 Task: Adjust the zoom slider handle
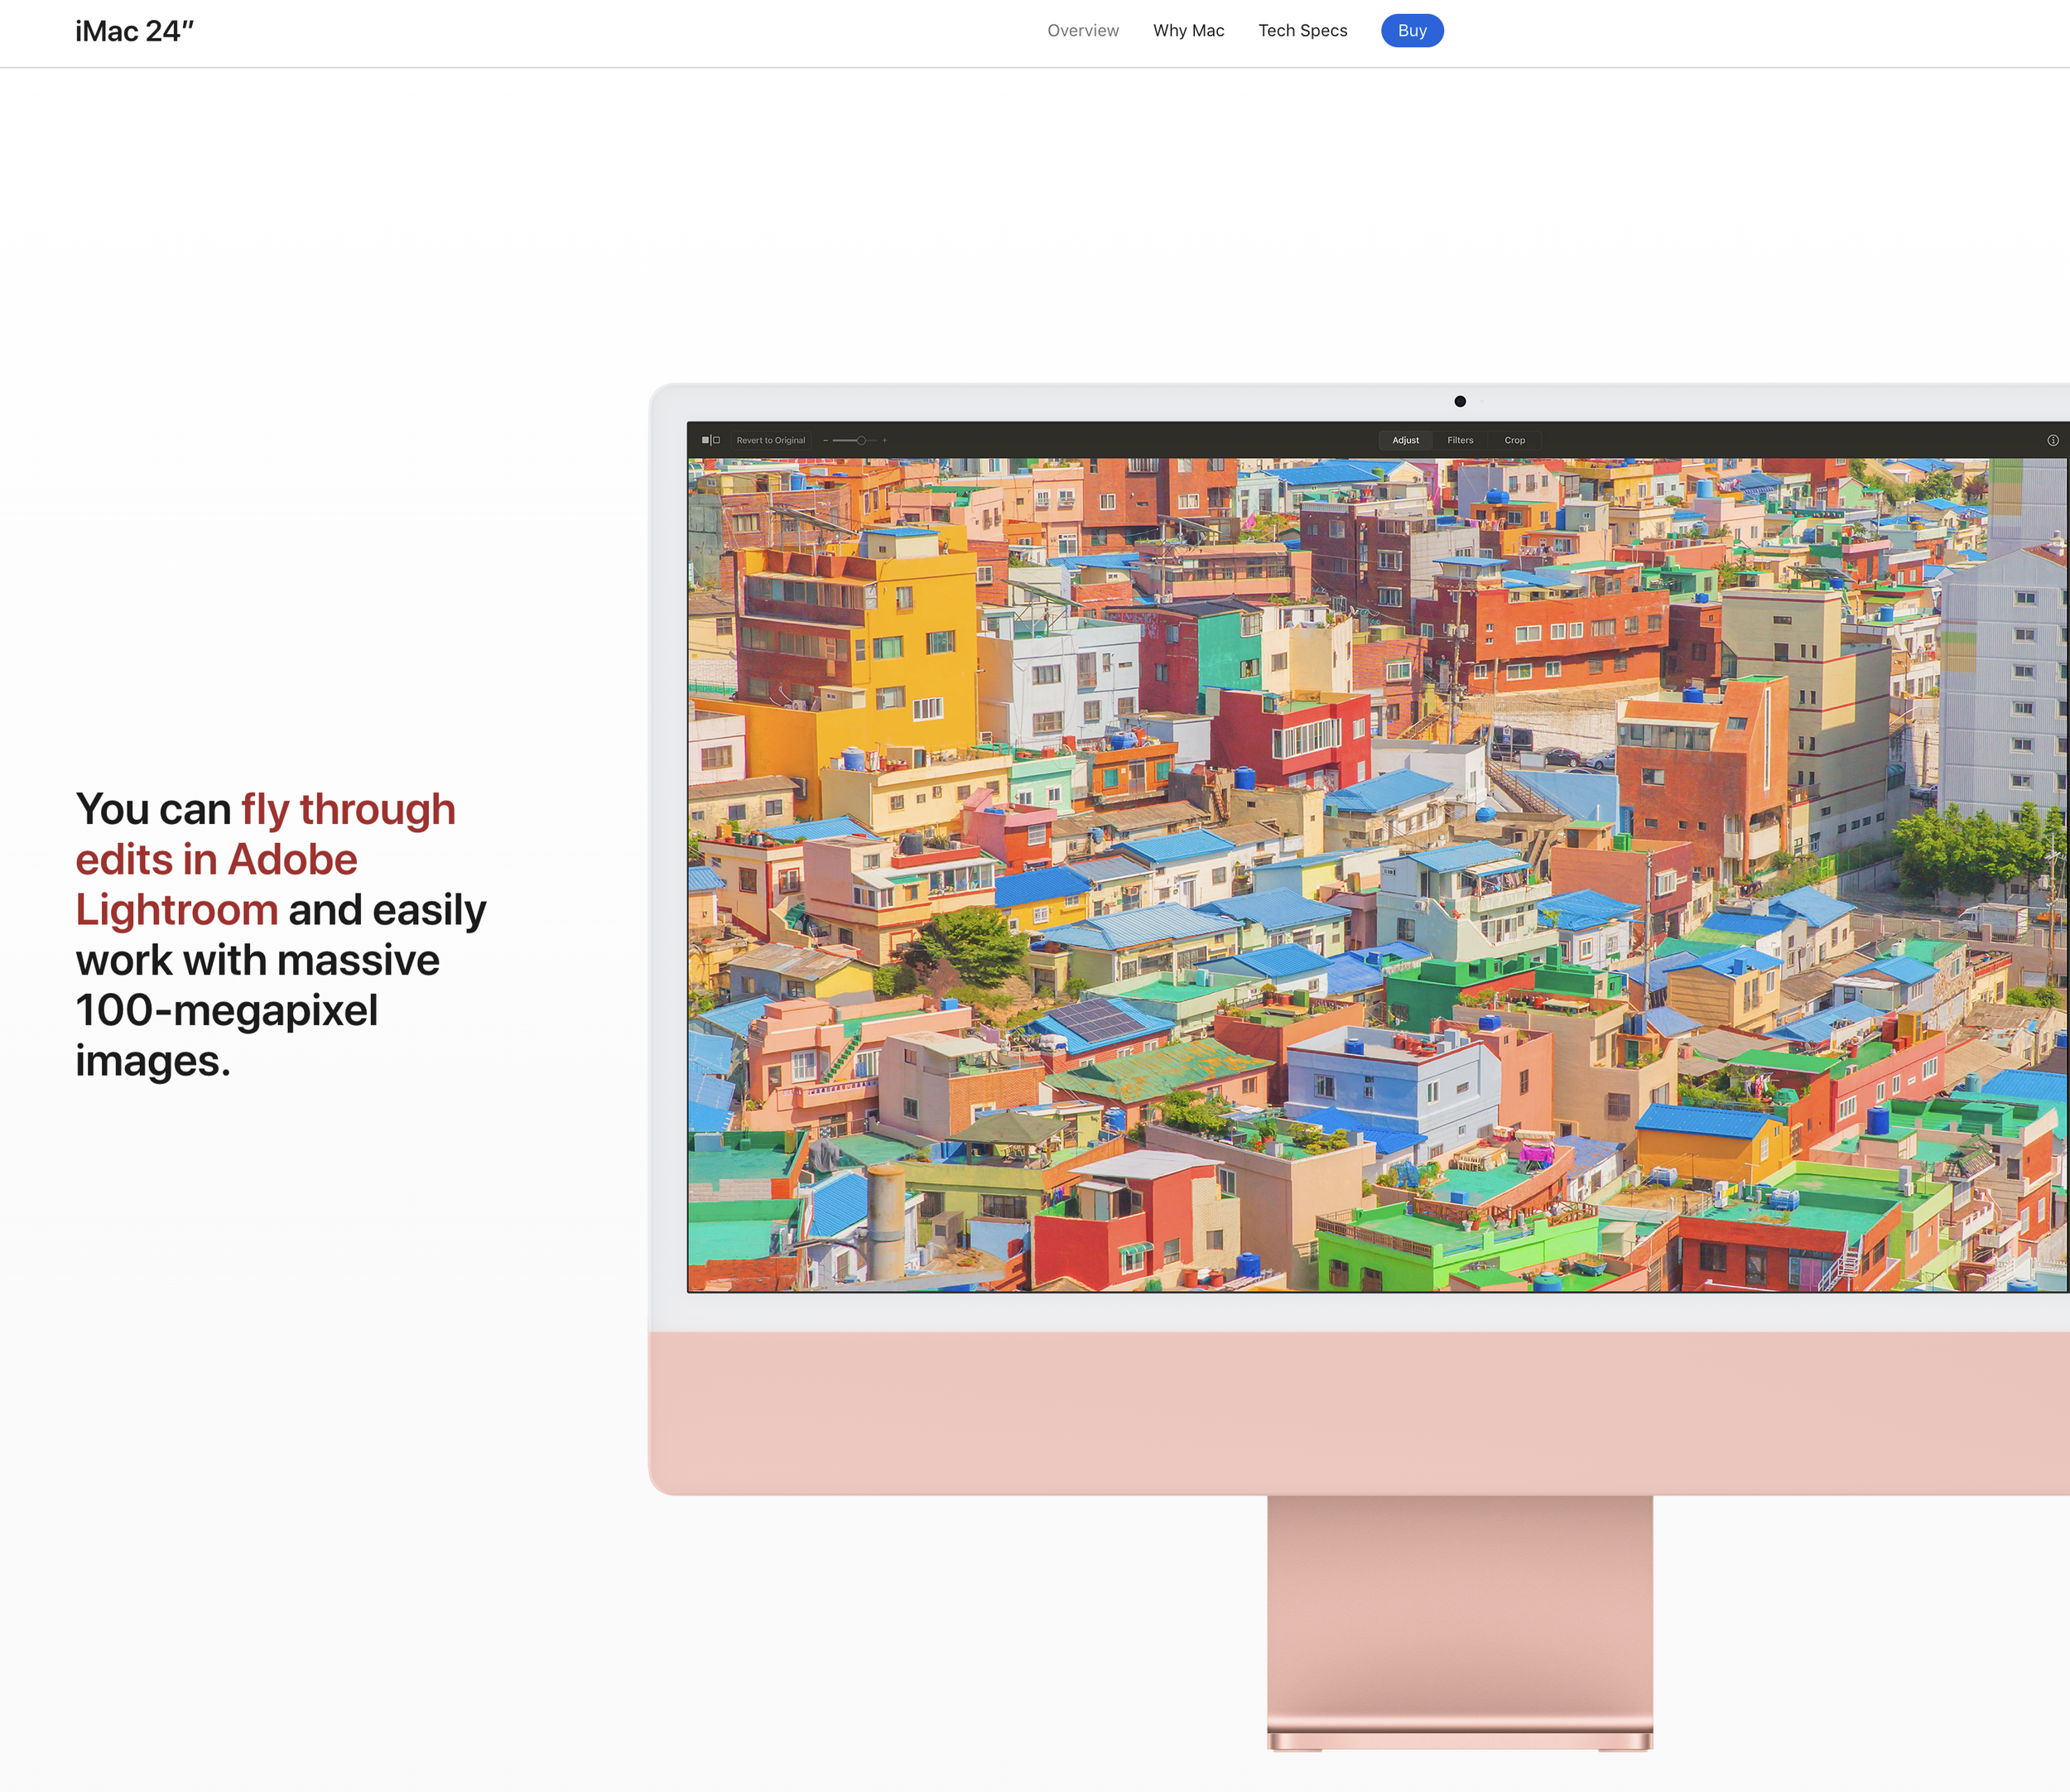[861, 440]
